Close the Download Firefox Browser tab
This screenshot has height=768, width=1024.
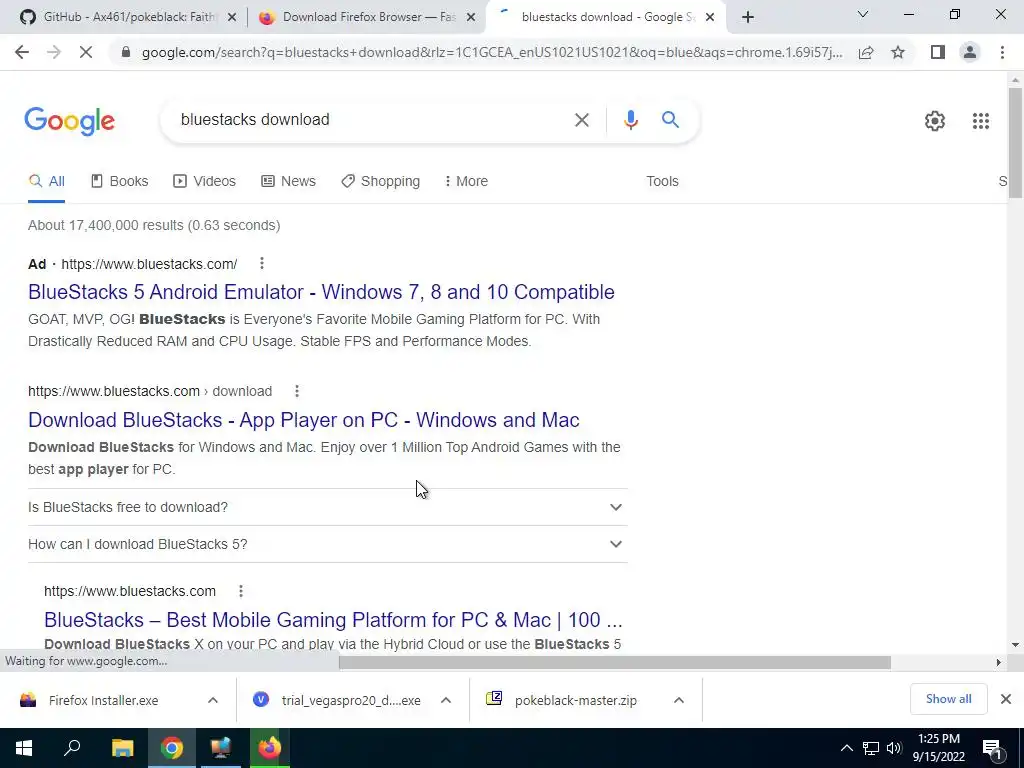(x=470, y=18)
